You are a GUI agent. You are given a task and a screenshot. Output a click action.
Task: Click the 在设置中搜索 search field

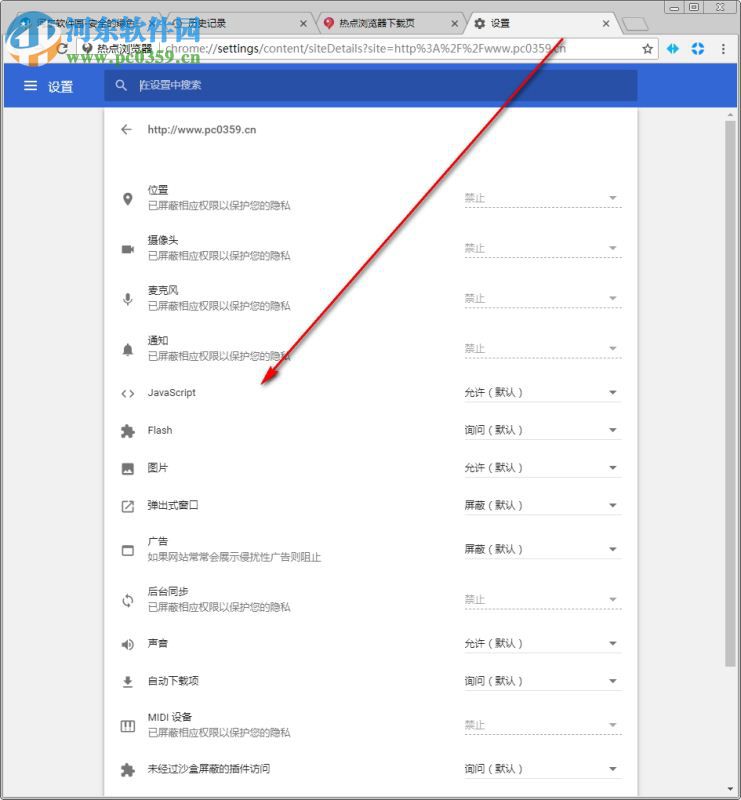pyautogui.click(x=370, y=85)
